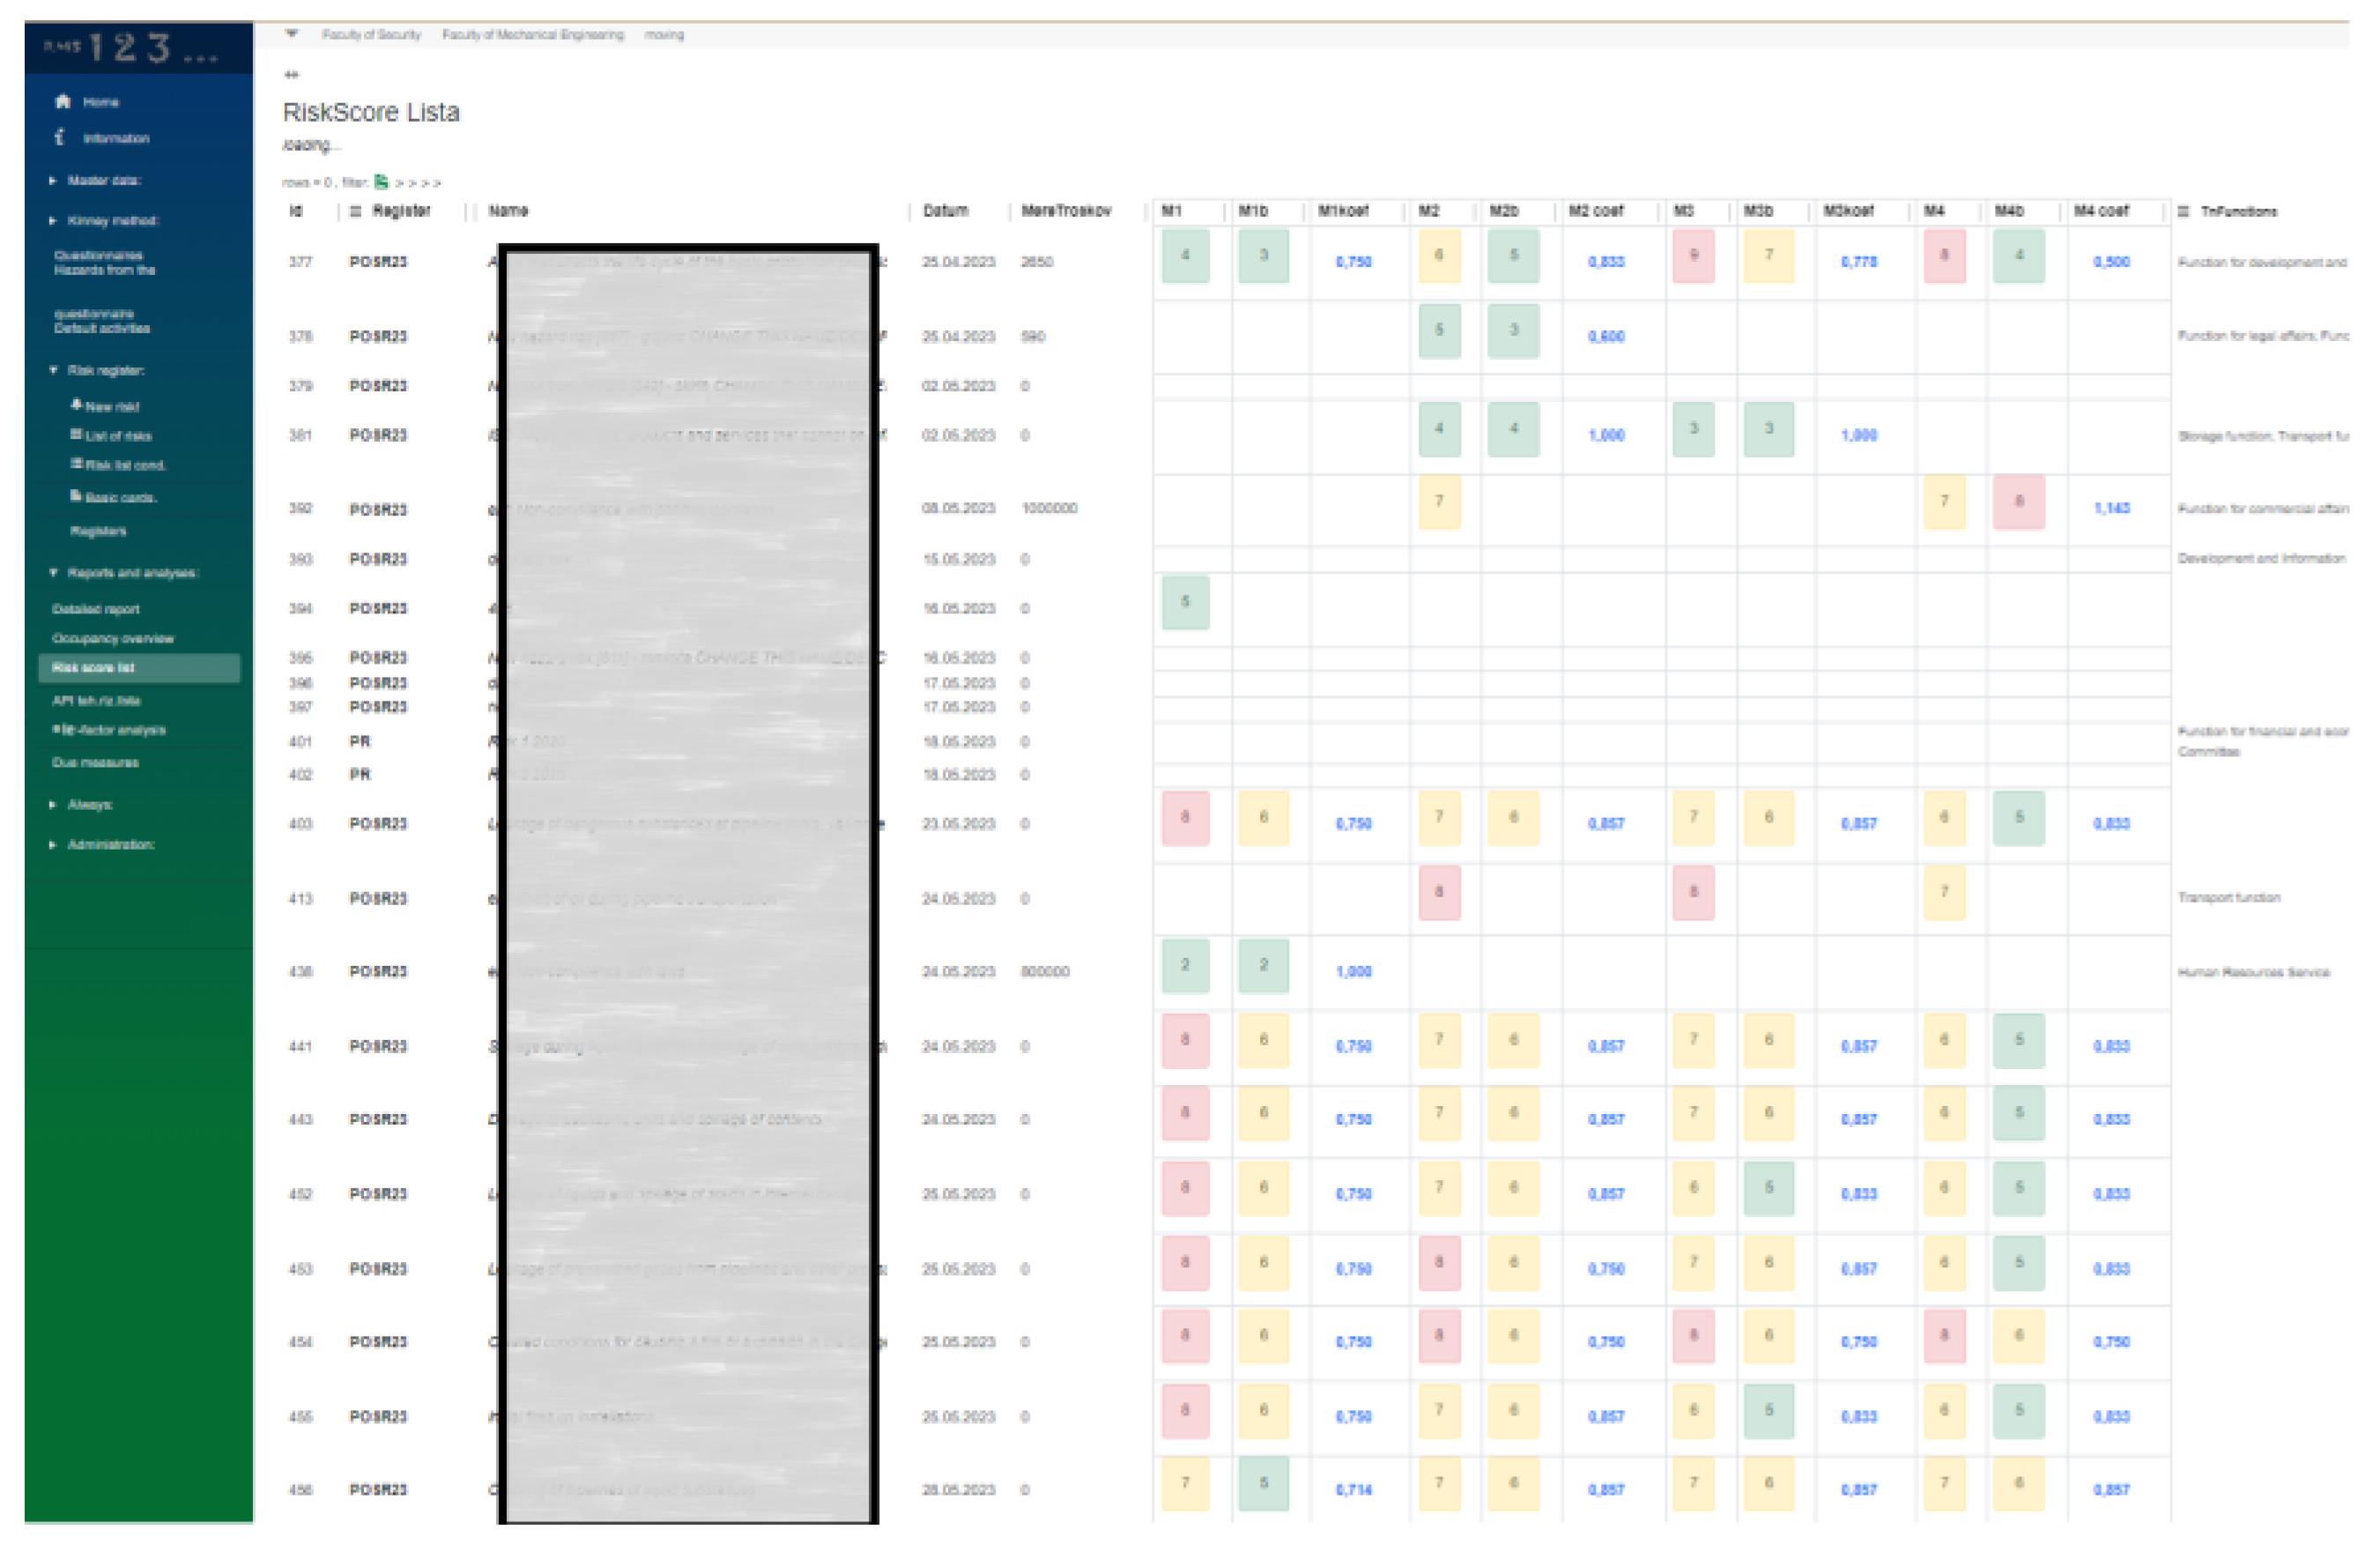
Task: Click yellow M2 cell in row 392
Action: 1439,502
